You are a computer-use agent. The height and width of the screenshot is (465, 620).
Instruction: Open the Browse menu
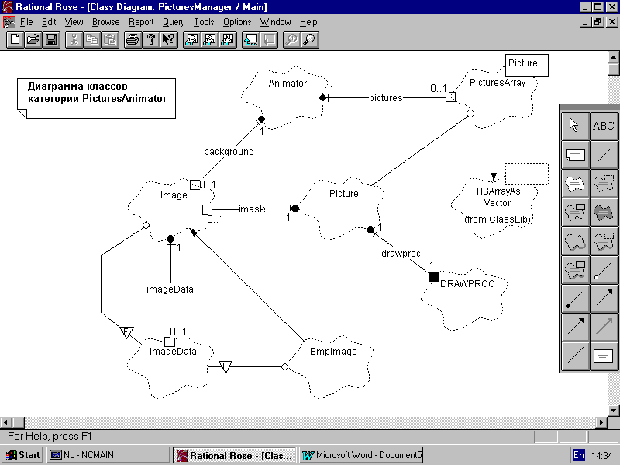pos(107,20)
